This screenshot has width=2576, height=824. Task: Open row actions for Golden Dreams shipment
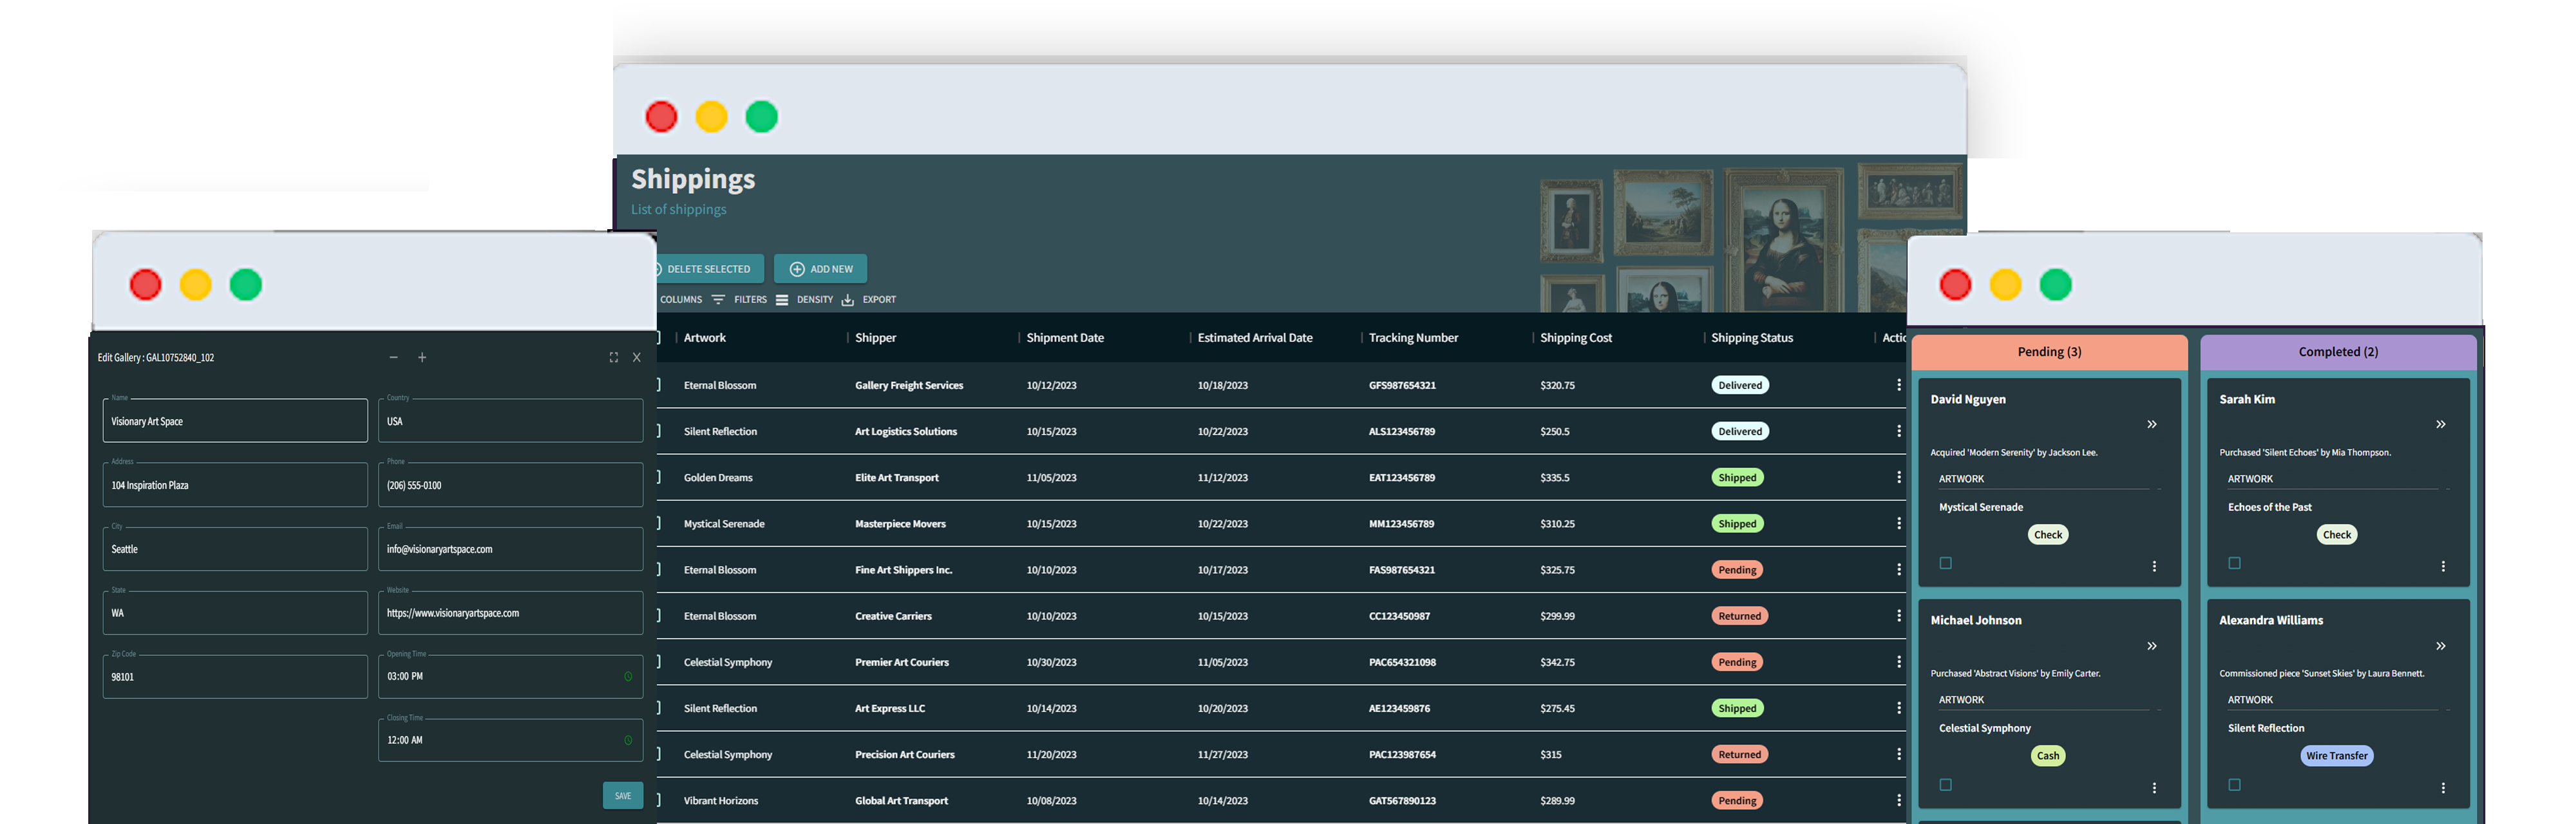pyautogui.click(x=1898, y=478)
